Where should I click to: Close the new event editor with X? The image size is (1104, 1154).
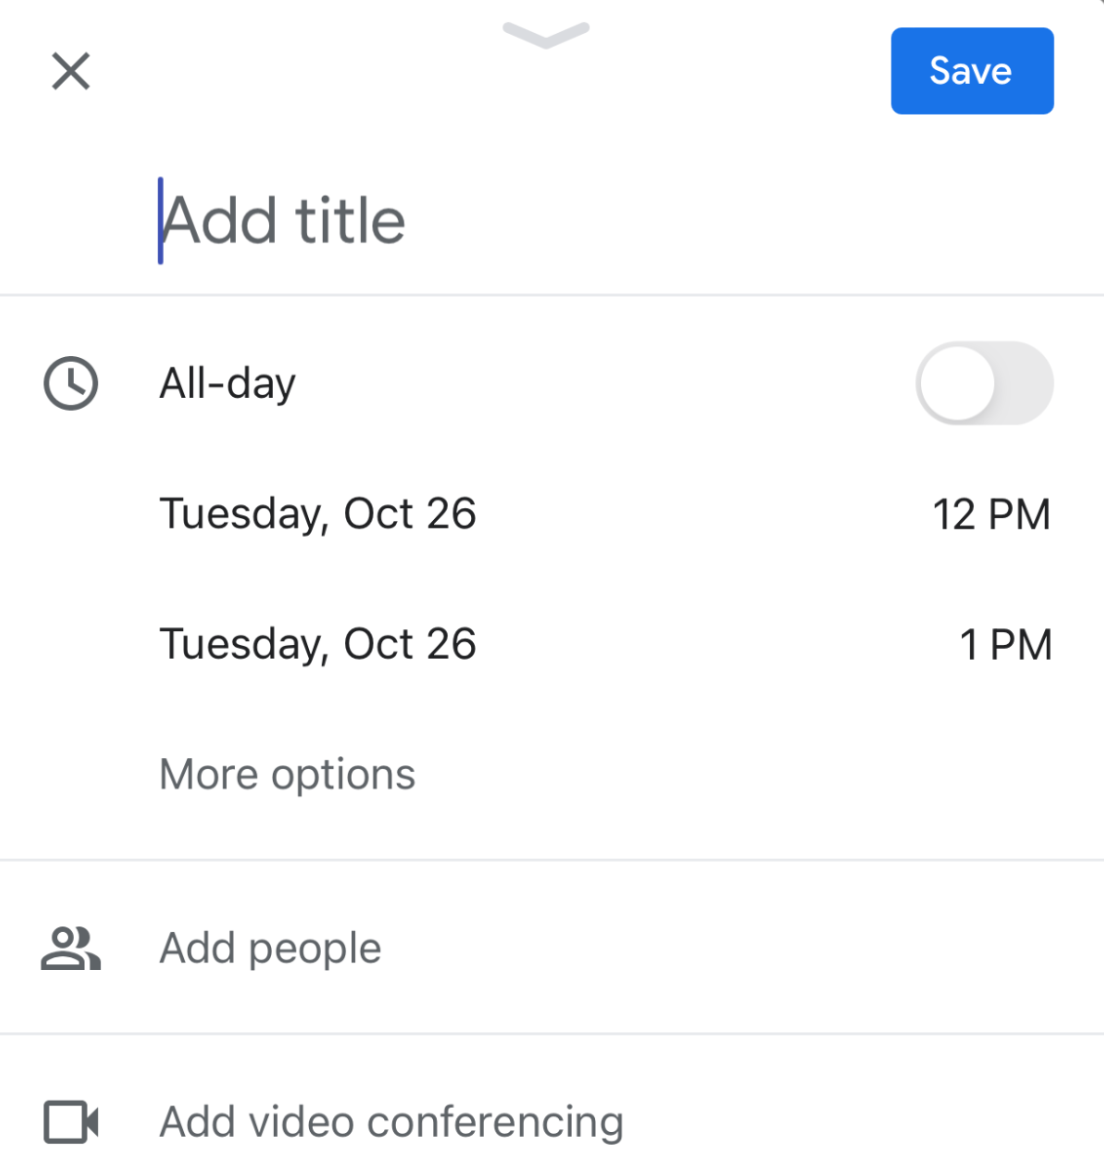[x=71, y=71]
